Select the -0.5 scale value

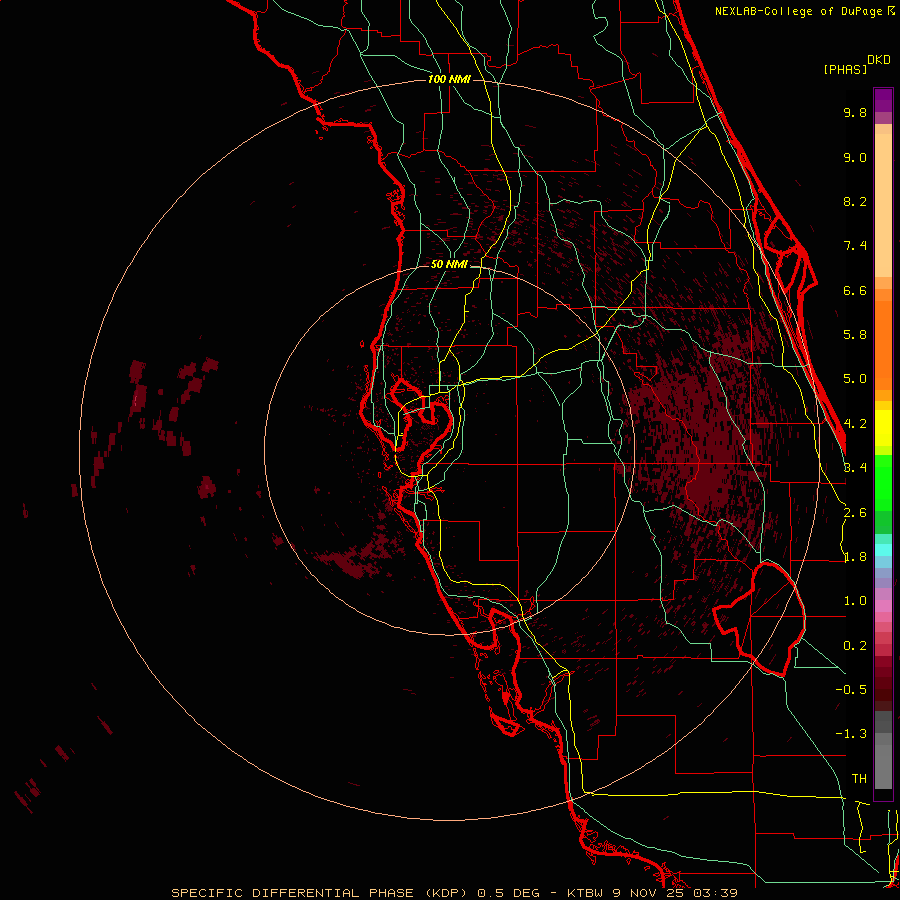pyautogui.click(x=851, y=690)
